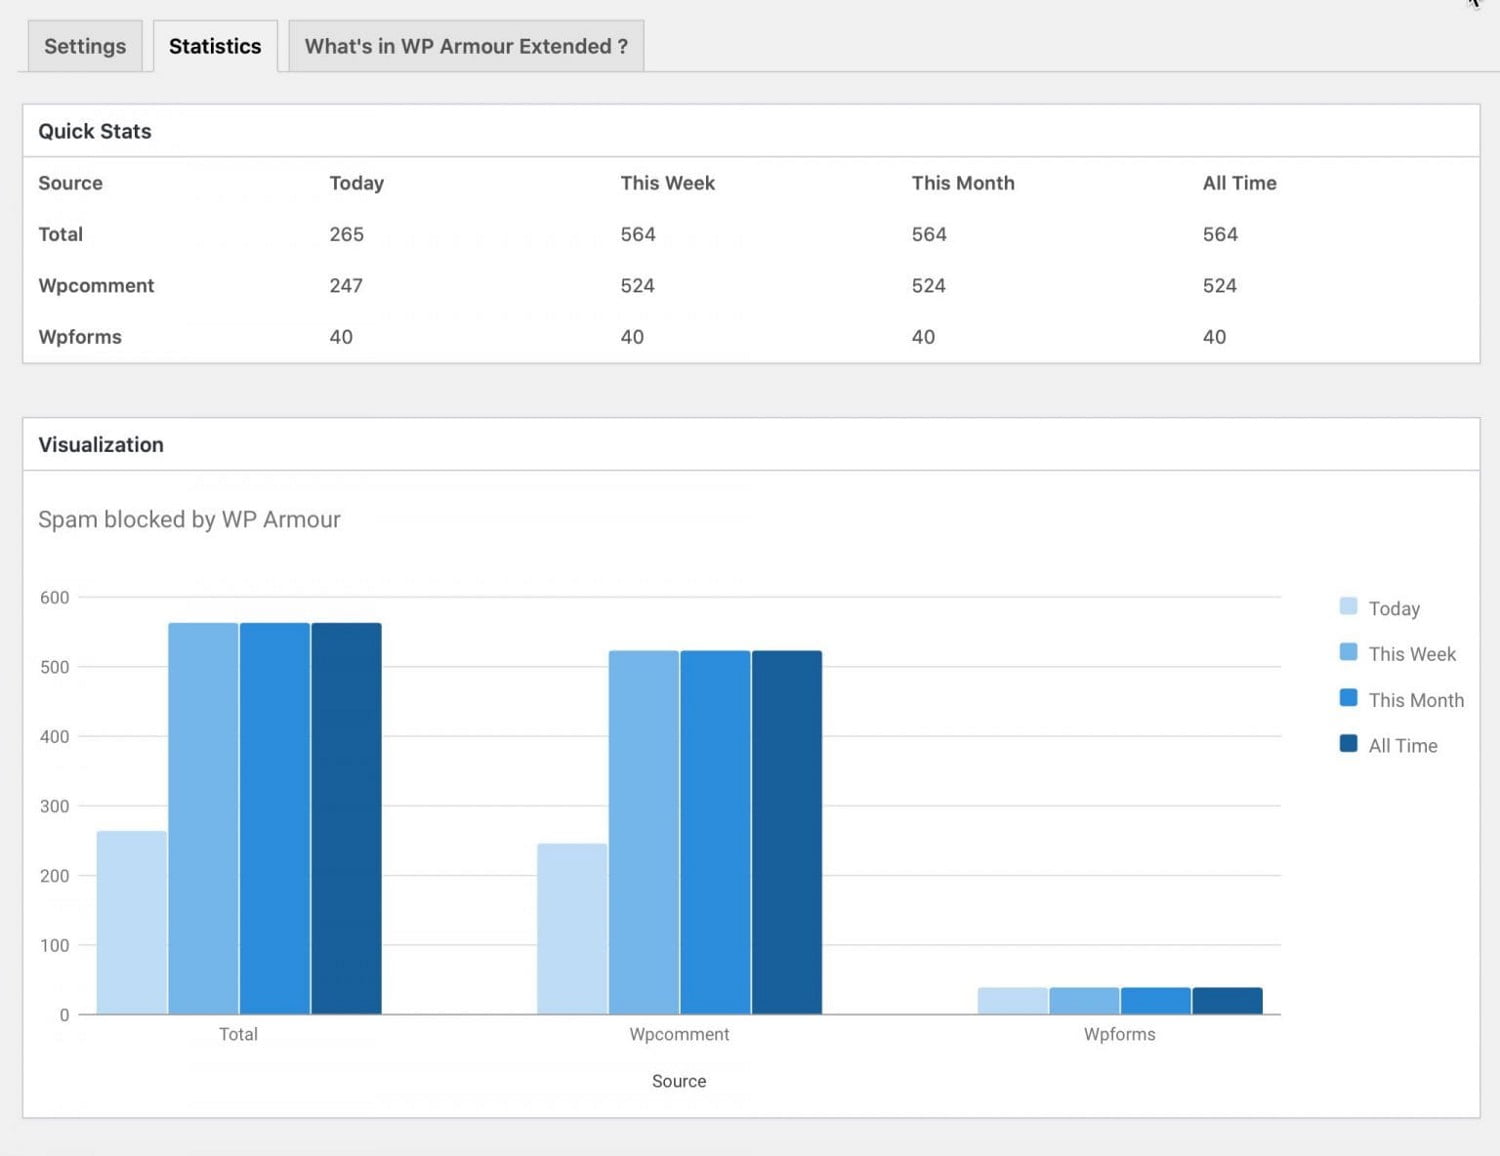
Task: Click Wpcomment value 524 under This Week
Action: coord(637,286)
